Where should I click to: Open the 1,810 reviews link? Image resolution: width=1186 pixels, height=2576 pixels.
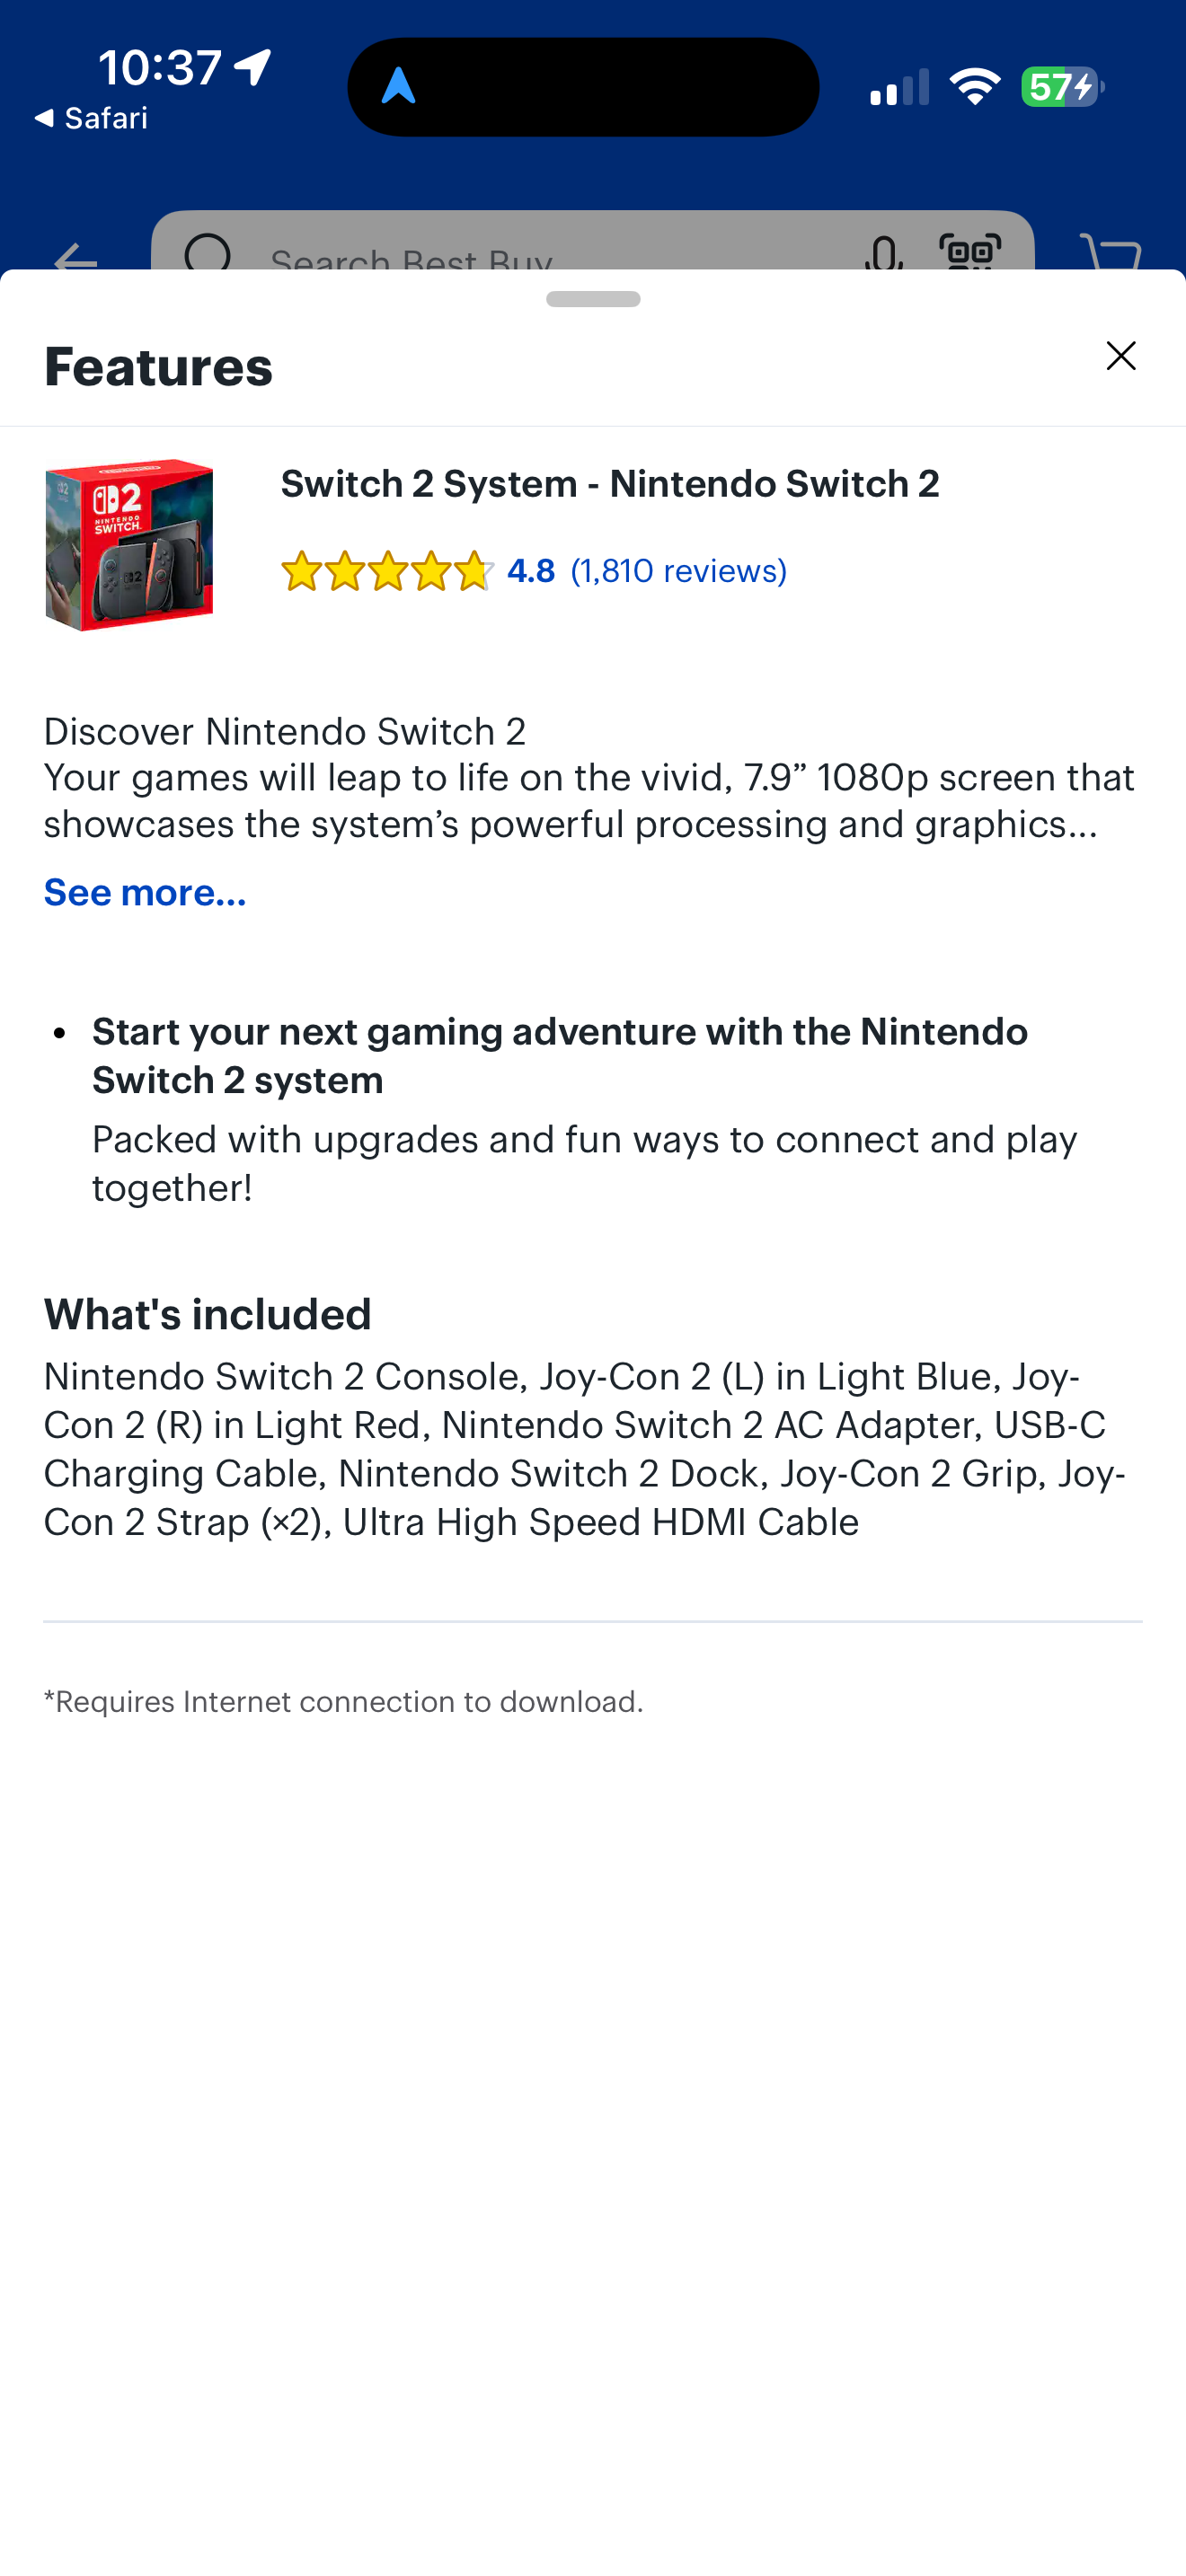678,571
